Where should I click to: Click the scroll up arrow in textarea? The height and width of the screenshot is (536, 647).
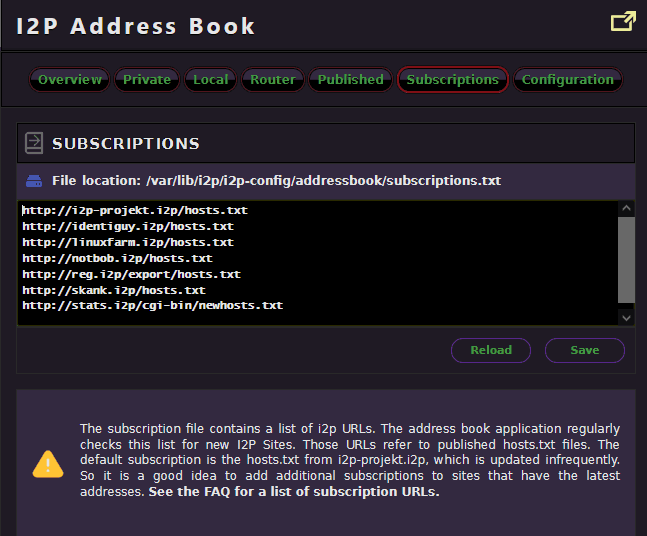coord(626,208)
